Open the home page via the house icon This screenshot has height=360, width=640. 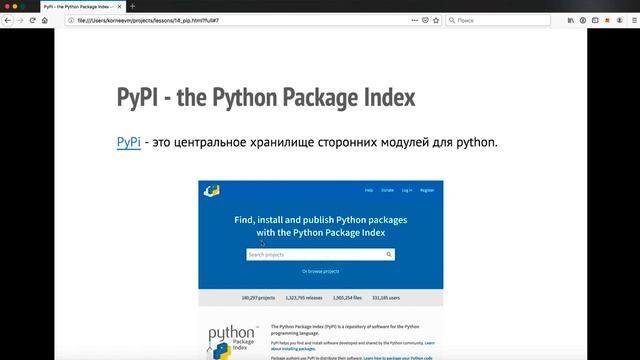(x=44, y=20)
